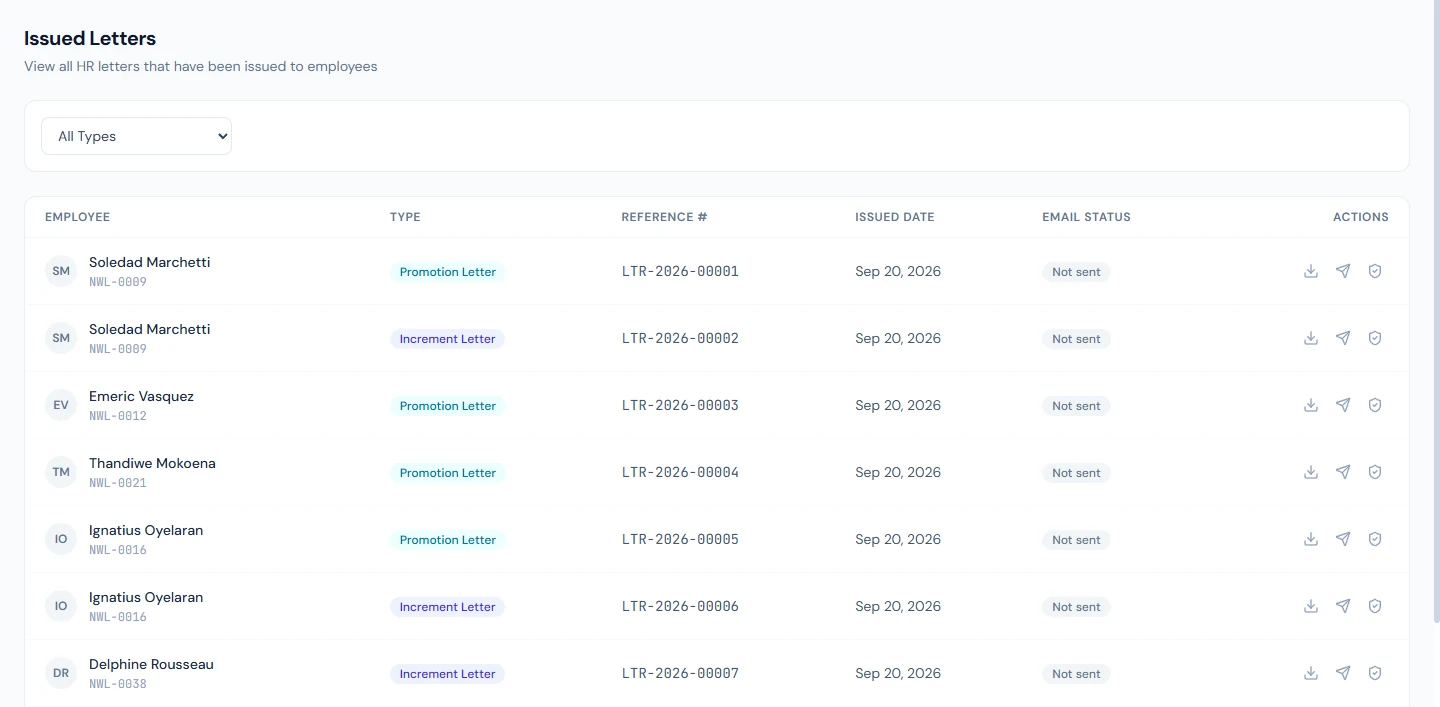Click shield icon for LTR-2026-00005
This screenshot has width=1440, height=707.
[1375, 539]
